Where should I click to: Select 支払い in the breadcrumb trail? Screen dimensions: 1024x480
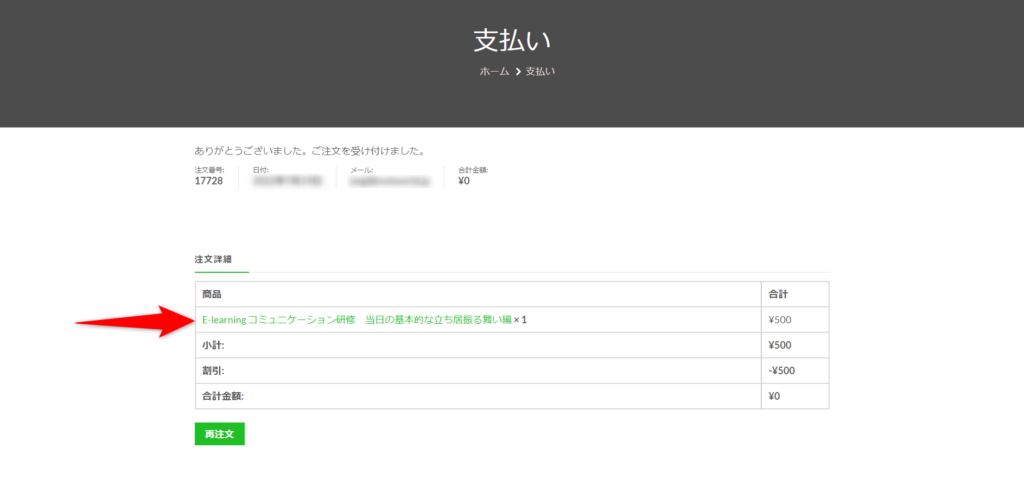pos(540,72)
